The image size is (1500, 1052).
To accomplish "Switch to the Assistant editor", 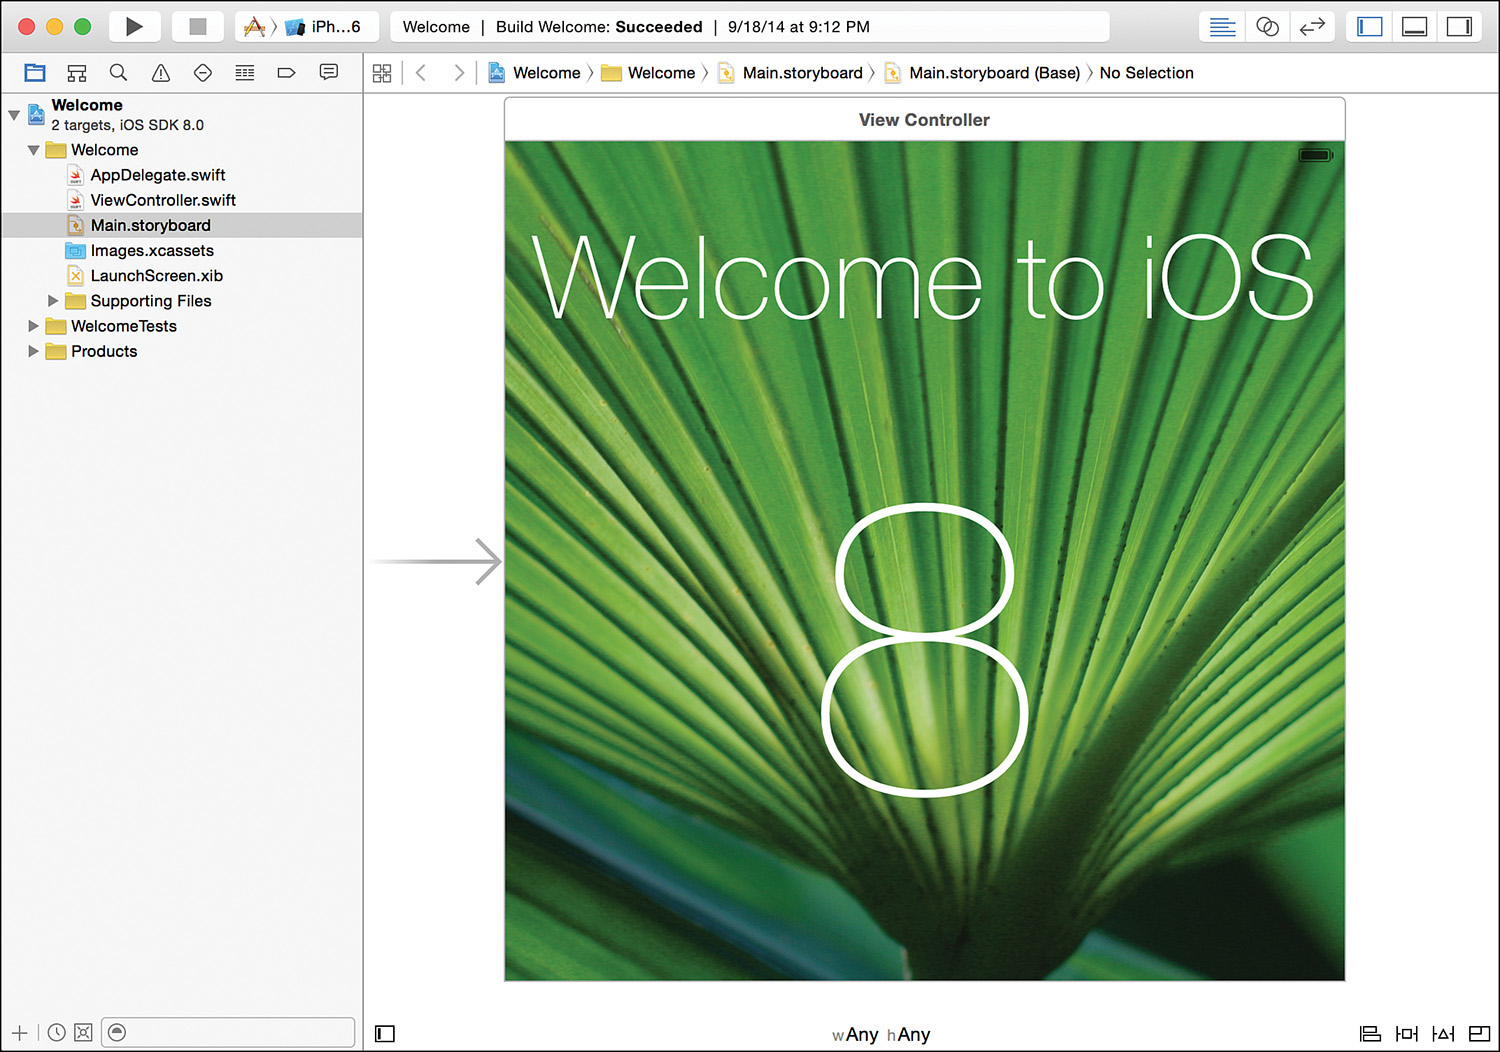I will 1267,27.
